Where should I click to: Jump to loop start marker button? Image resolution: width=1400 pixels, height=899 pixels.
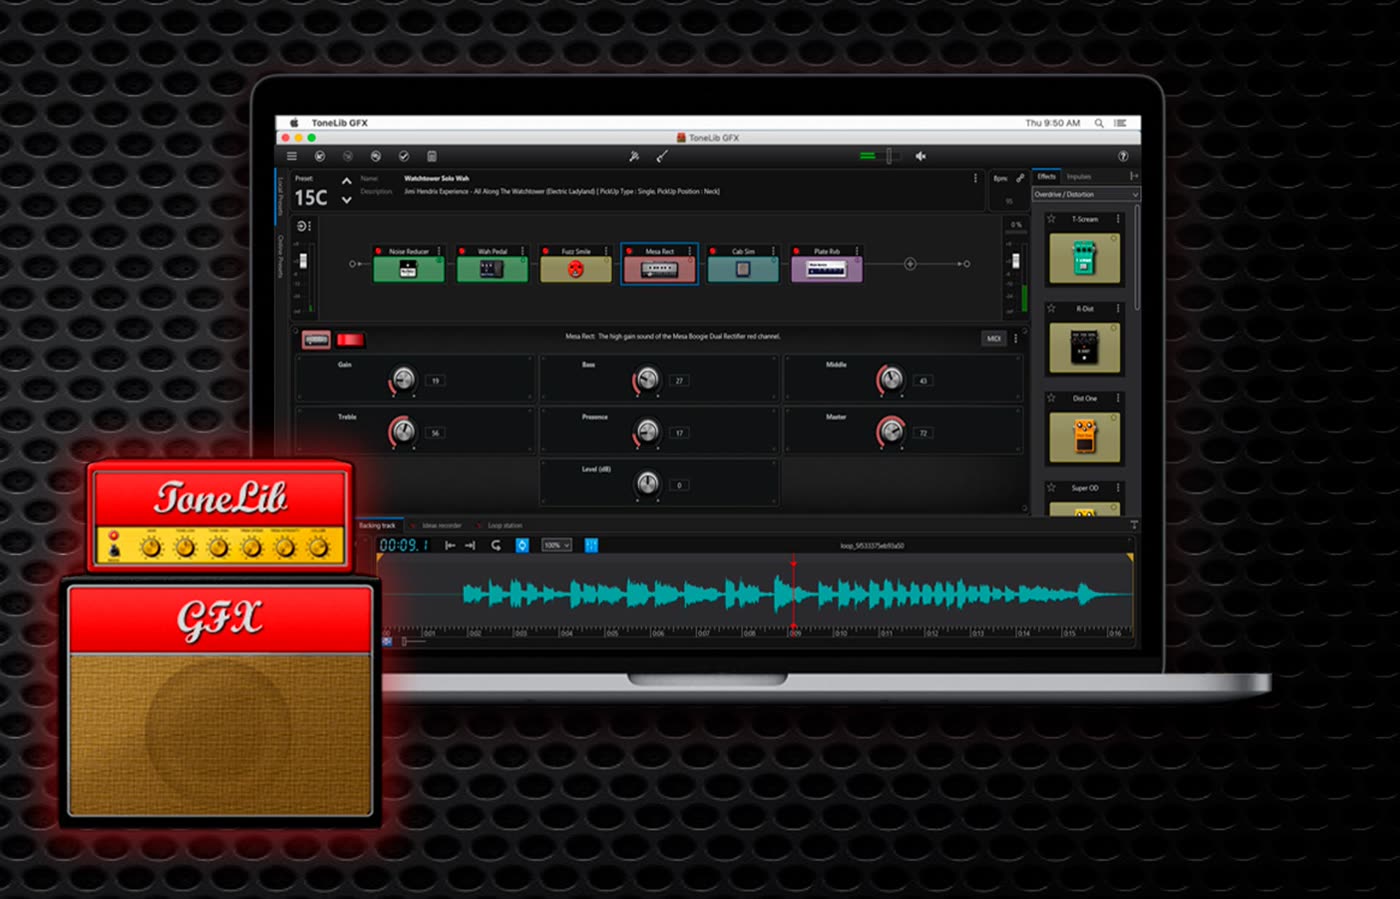point(450,545)
